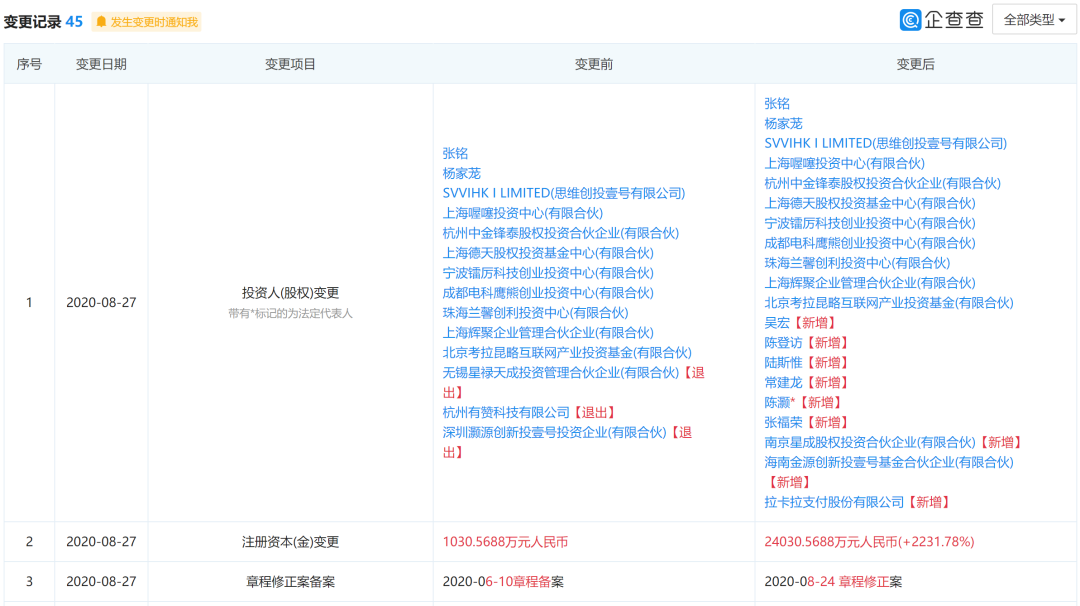Click date 2020-08-27 in row 1
The width and height of the screenshot is (1080, 606).
pyautogui.click(x=101, y=302)
